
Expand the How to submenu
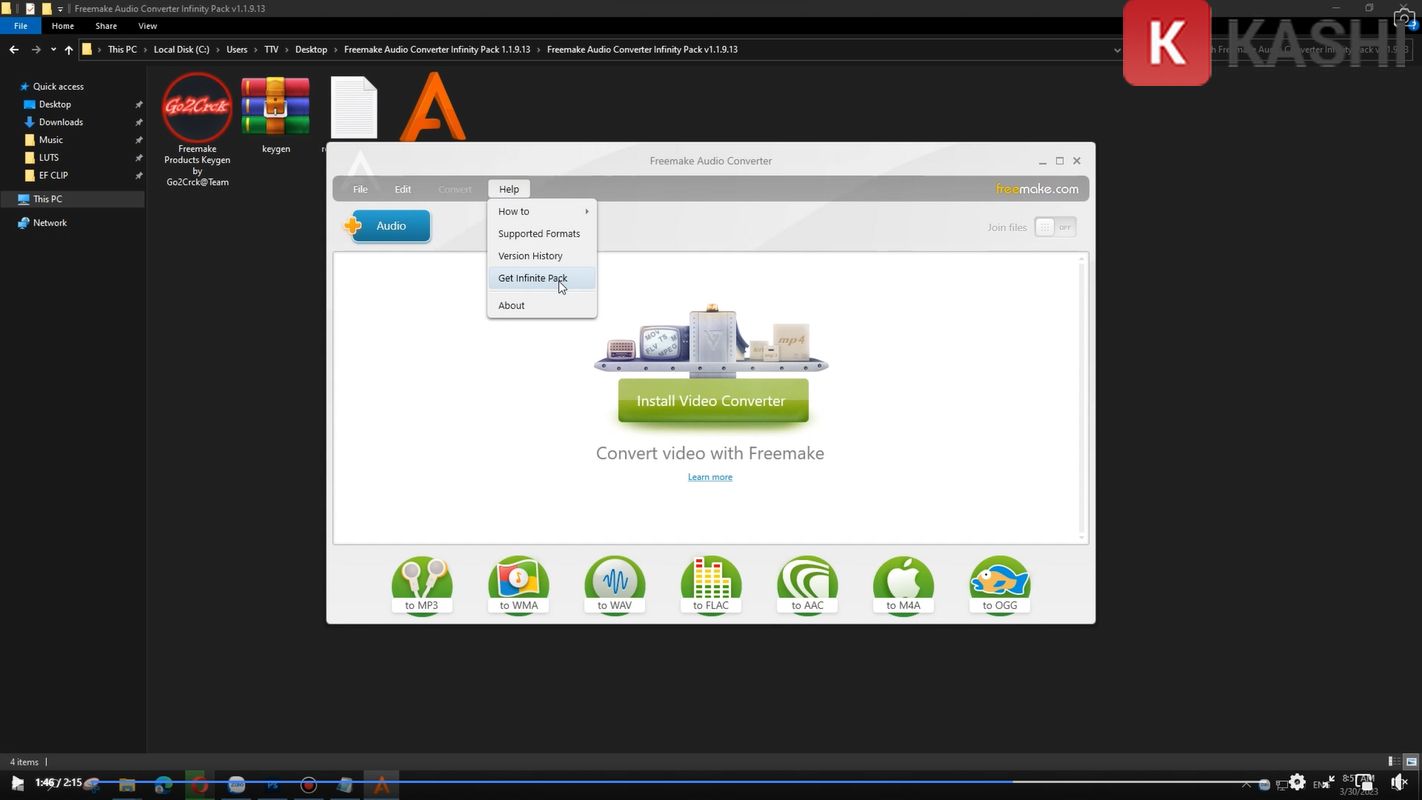[541, 211]
